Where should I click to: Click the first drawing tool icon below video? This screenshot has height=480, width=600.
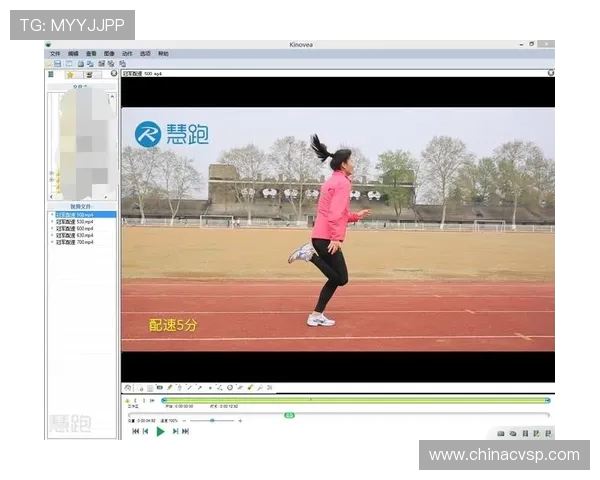(x=128, y=387)
